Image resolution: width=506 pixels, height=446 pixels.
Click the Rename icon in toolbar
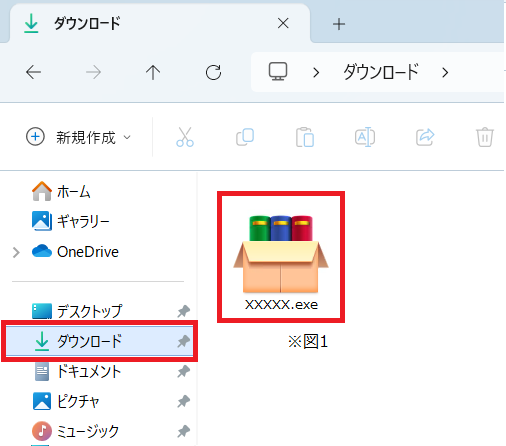pos(365,137)
